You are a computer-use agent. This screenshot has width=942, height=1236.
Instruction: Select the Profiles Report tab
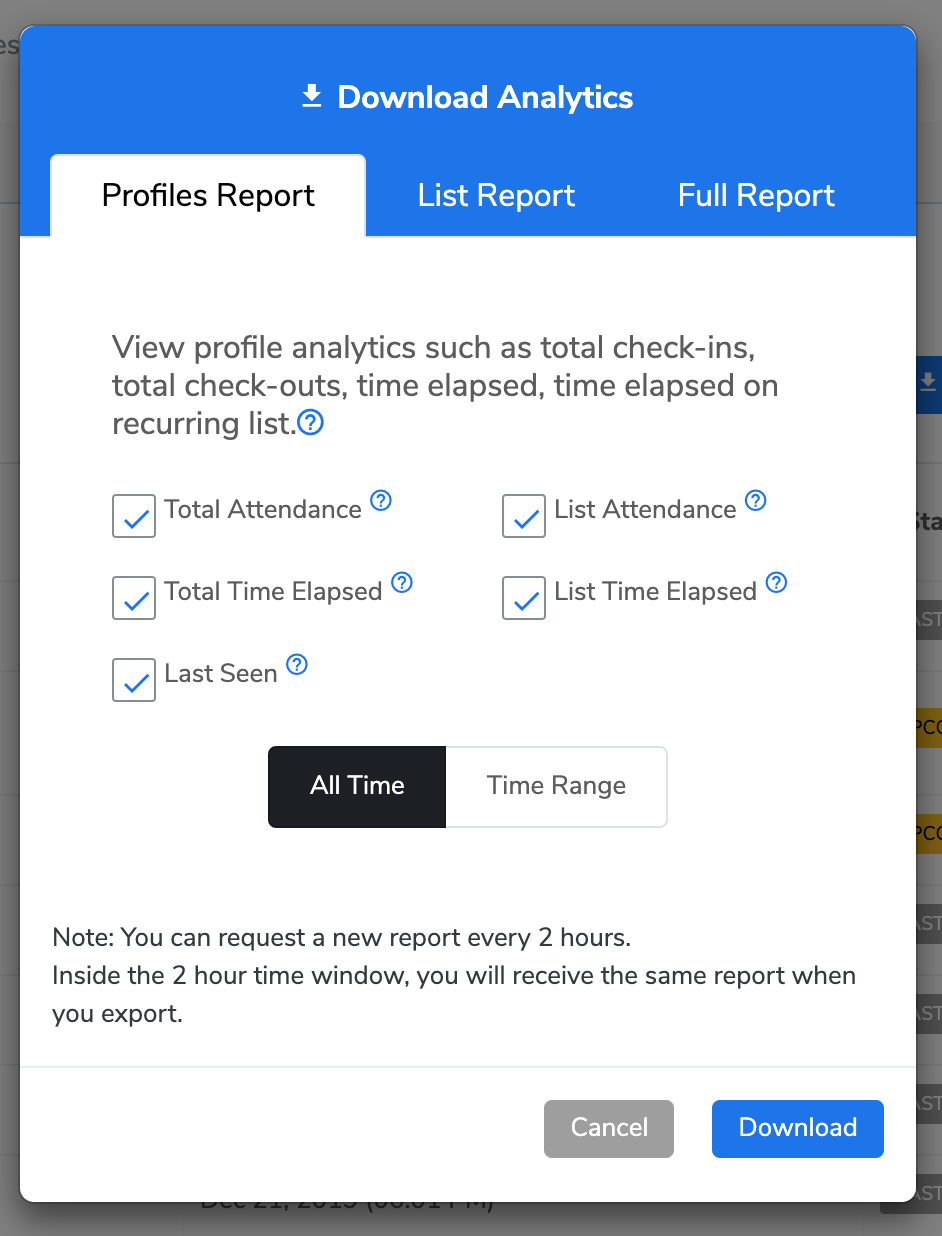(x=208, y=195)
